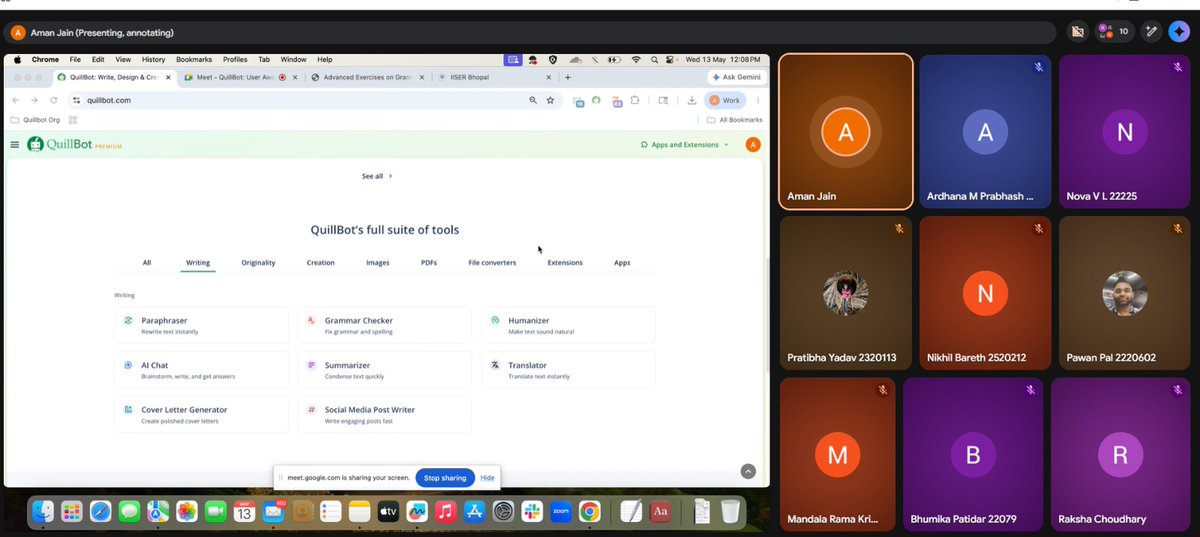Switch to Meet - QuillBot browser tab
The image size is (1200, 537).
[x=240, y=77]
